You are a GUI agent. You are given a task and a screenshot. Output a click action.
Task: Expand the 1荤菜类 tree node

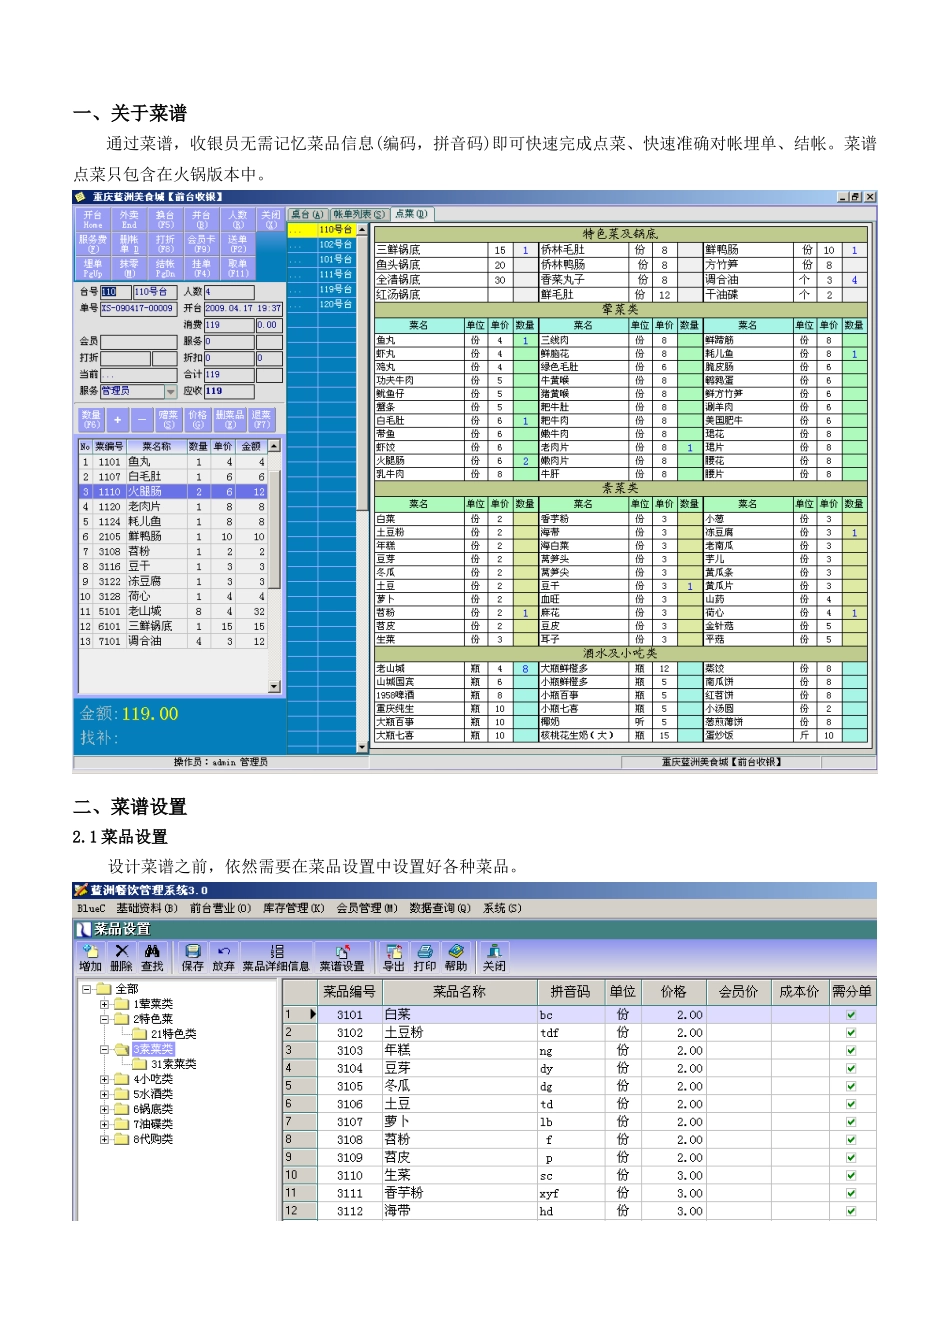(104, 1004)
